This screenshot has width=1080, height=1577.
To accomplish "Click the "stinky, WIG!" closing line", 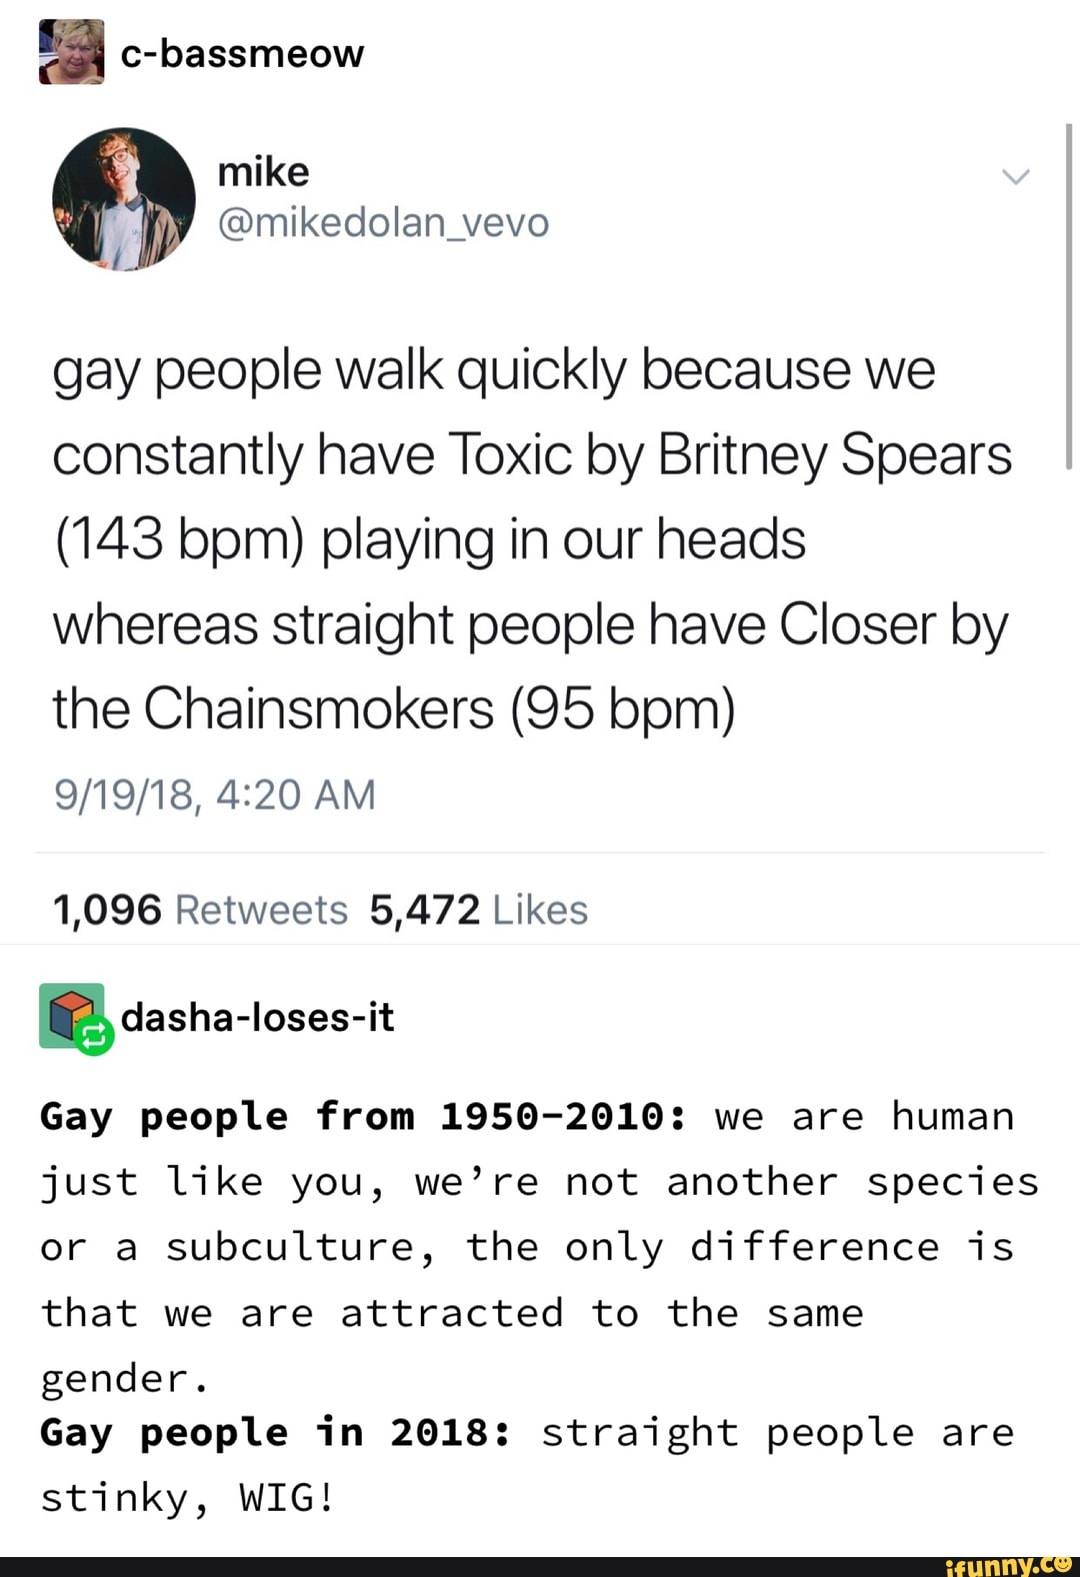I will (x=187, y=1498).
